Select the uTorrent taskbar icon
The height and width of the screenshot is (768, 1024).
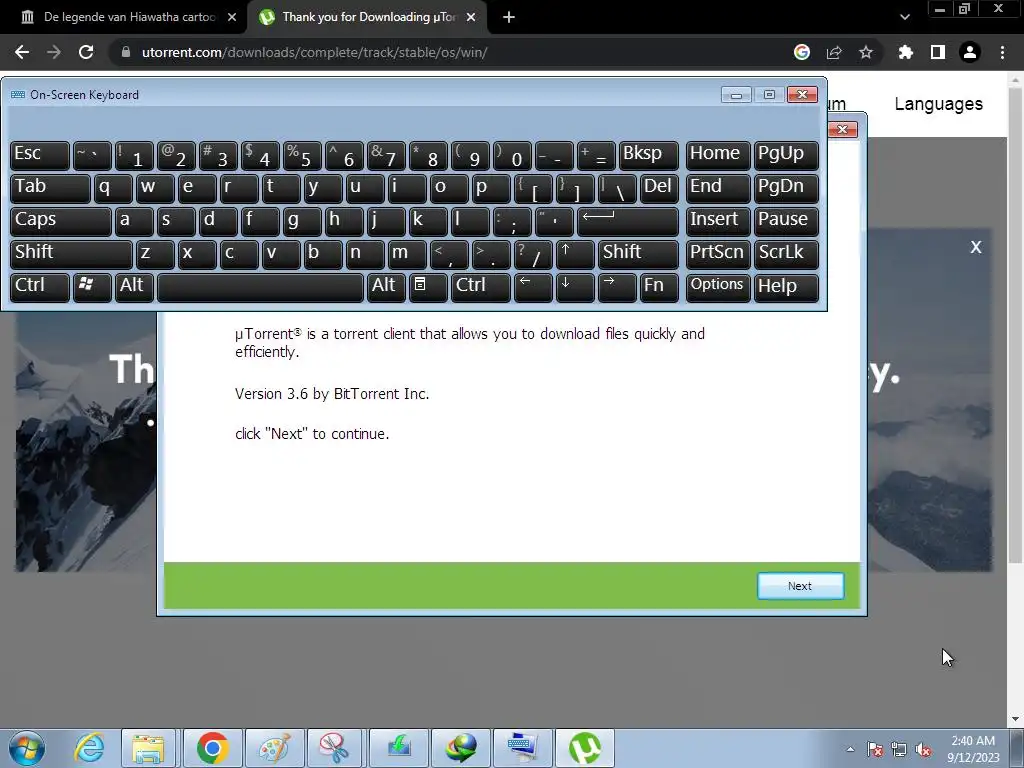pos(584,748)
